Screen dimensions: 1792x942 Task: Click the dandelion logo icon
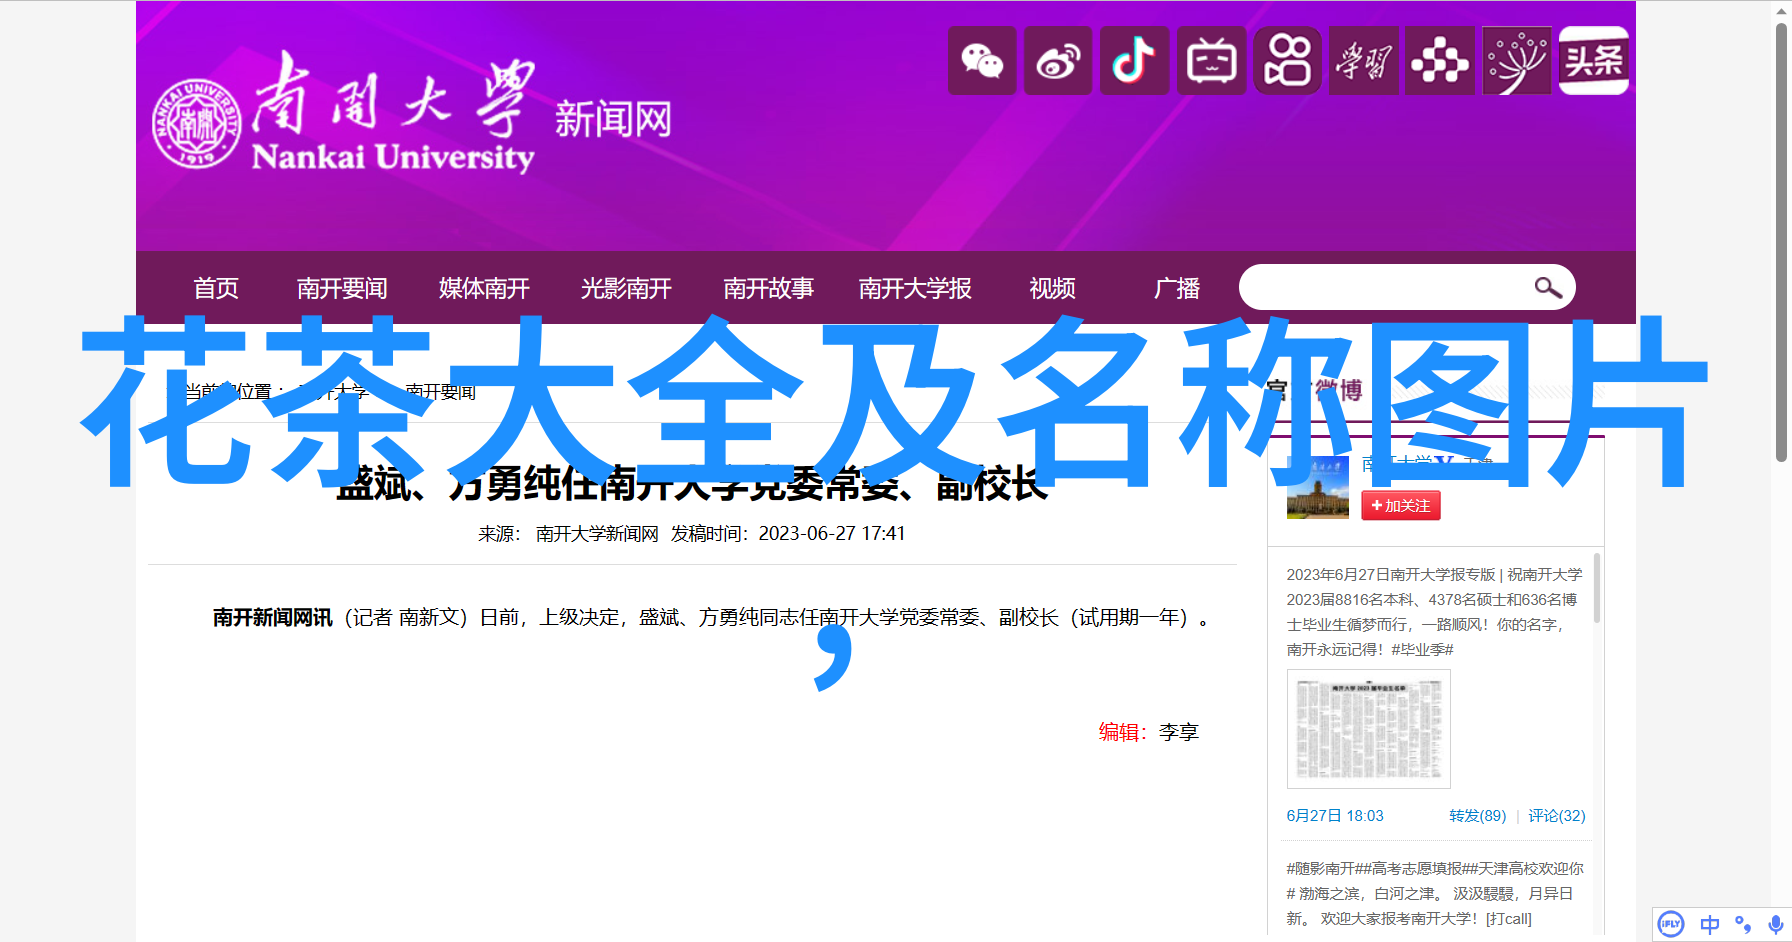pyautogui.click(x=1516, y=61)
